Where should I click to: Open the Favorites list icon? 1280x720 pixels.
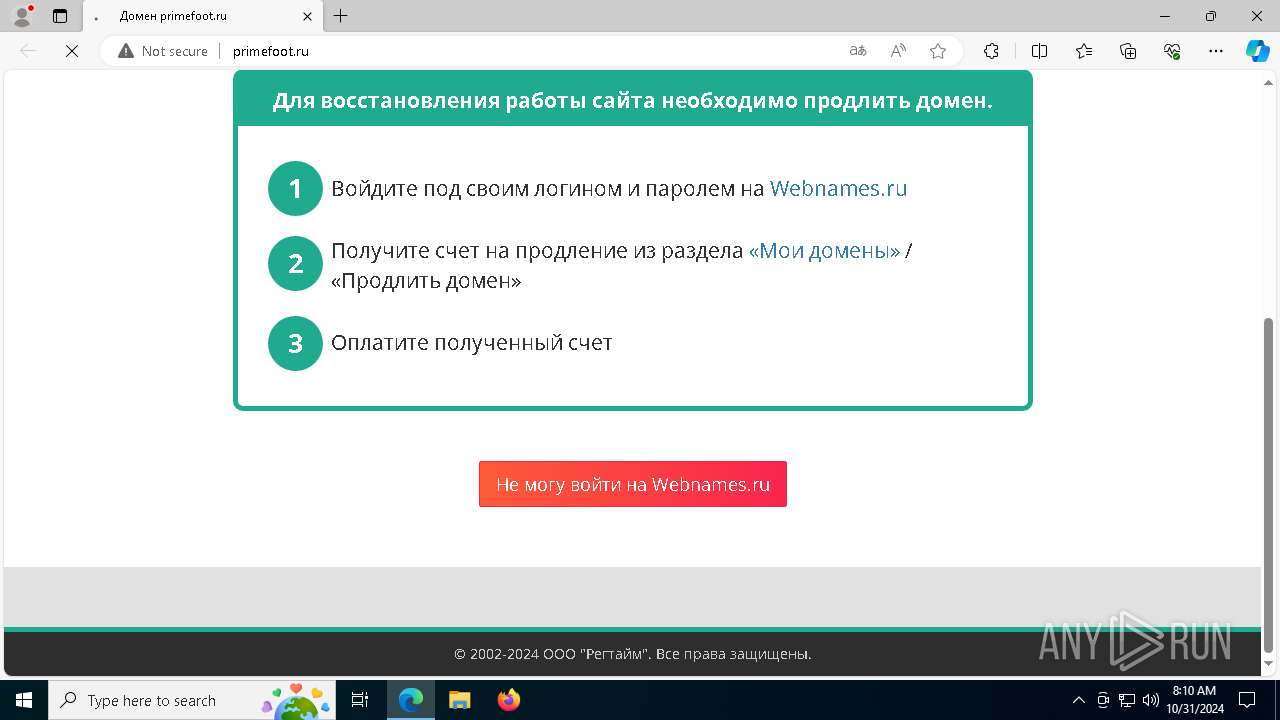(x=1084, y=51)
